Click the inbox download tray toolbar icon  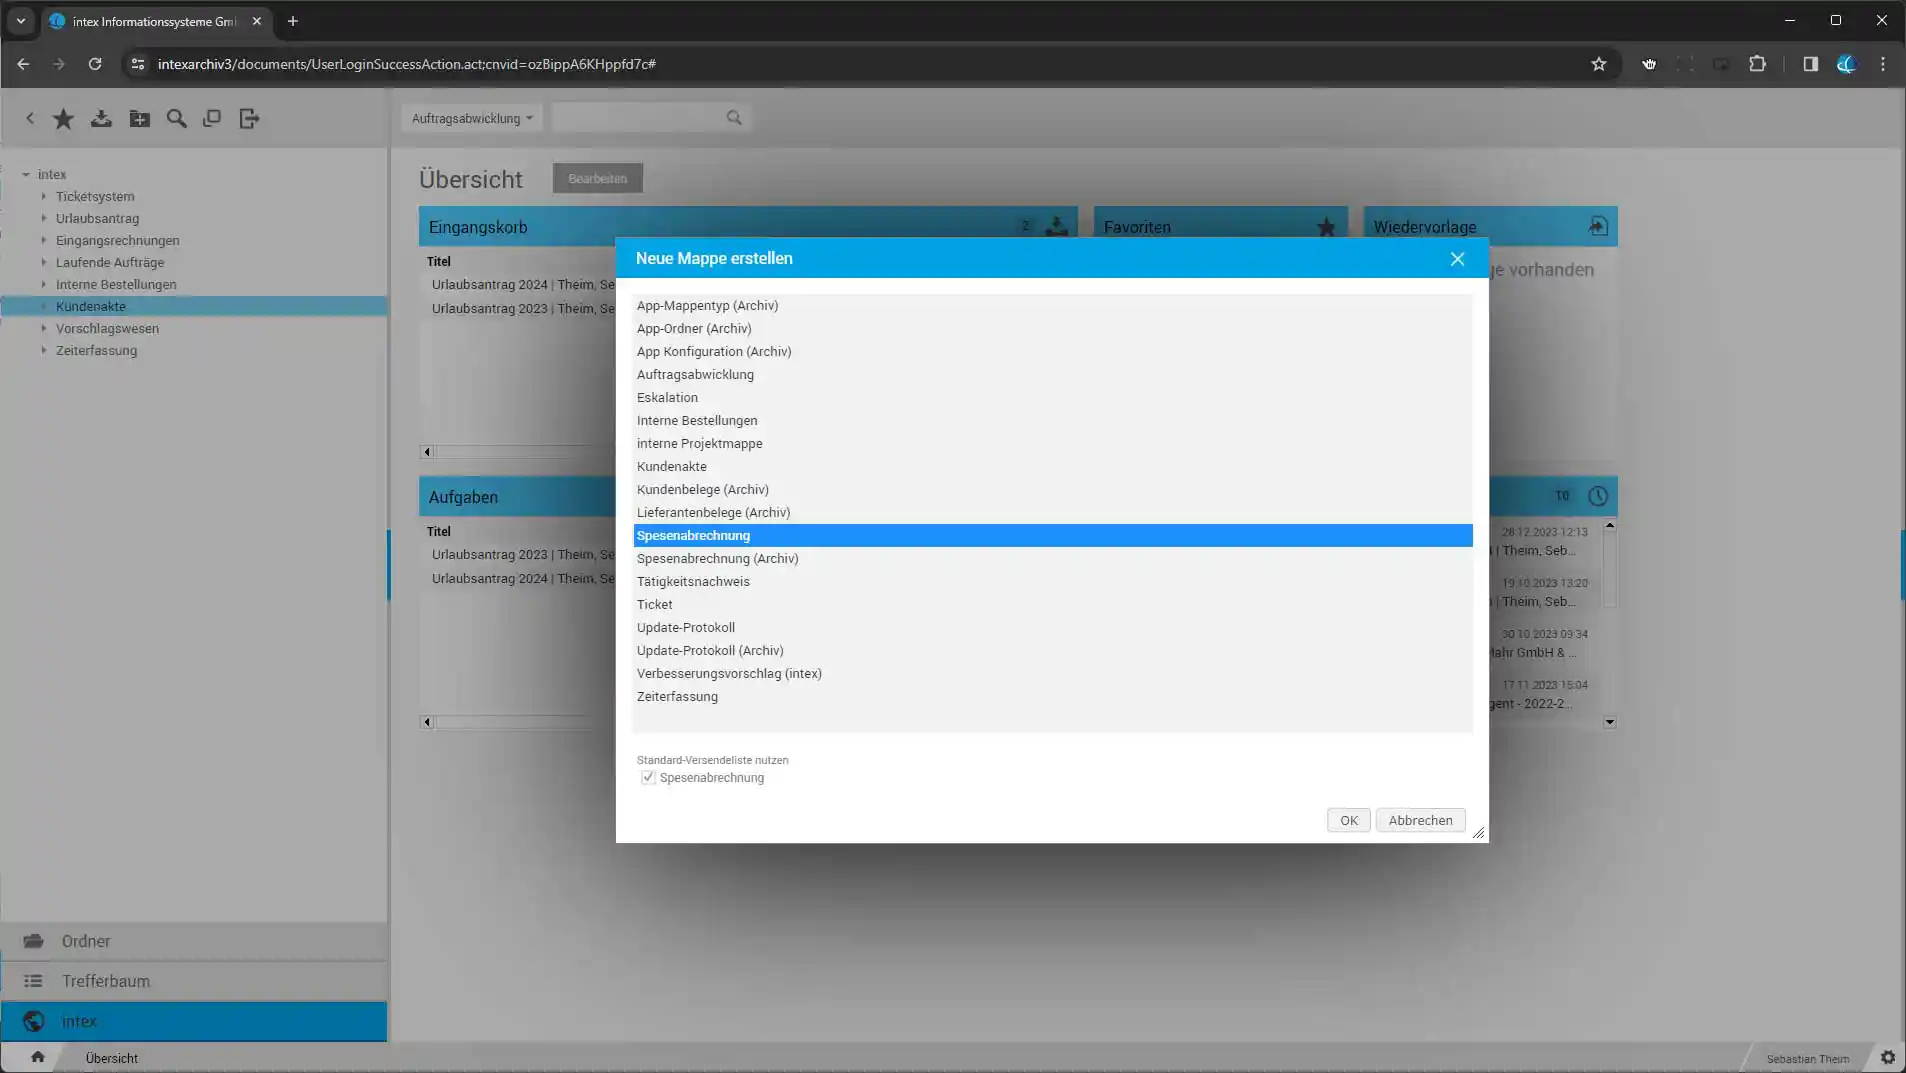coord(101,119)
